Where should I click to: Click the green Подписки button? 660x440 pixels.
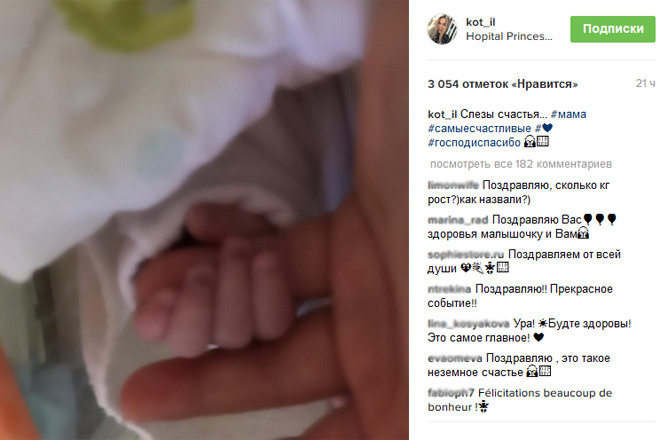[x=613, y=29]
